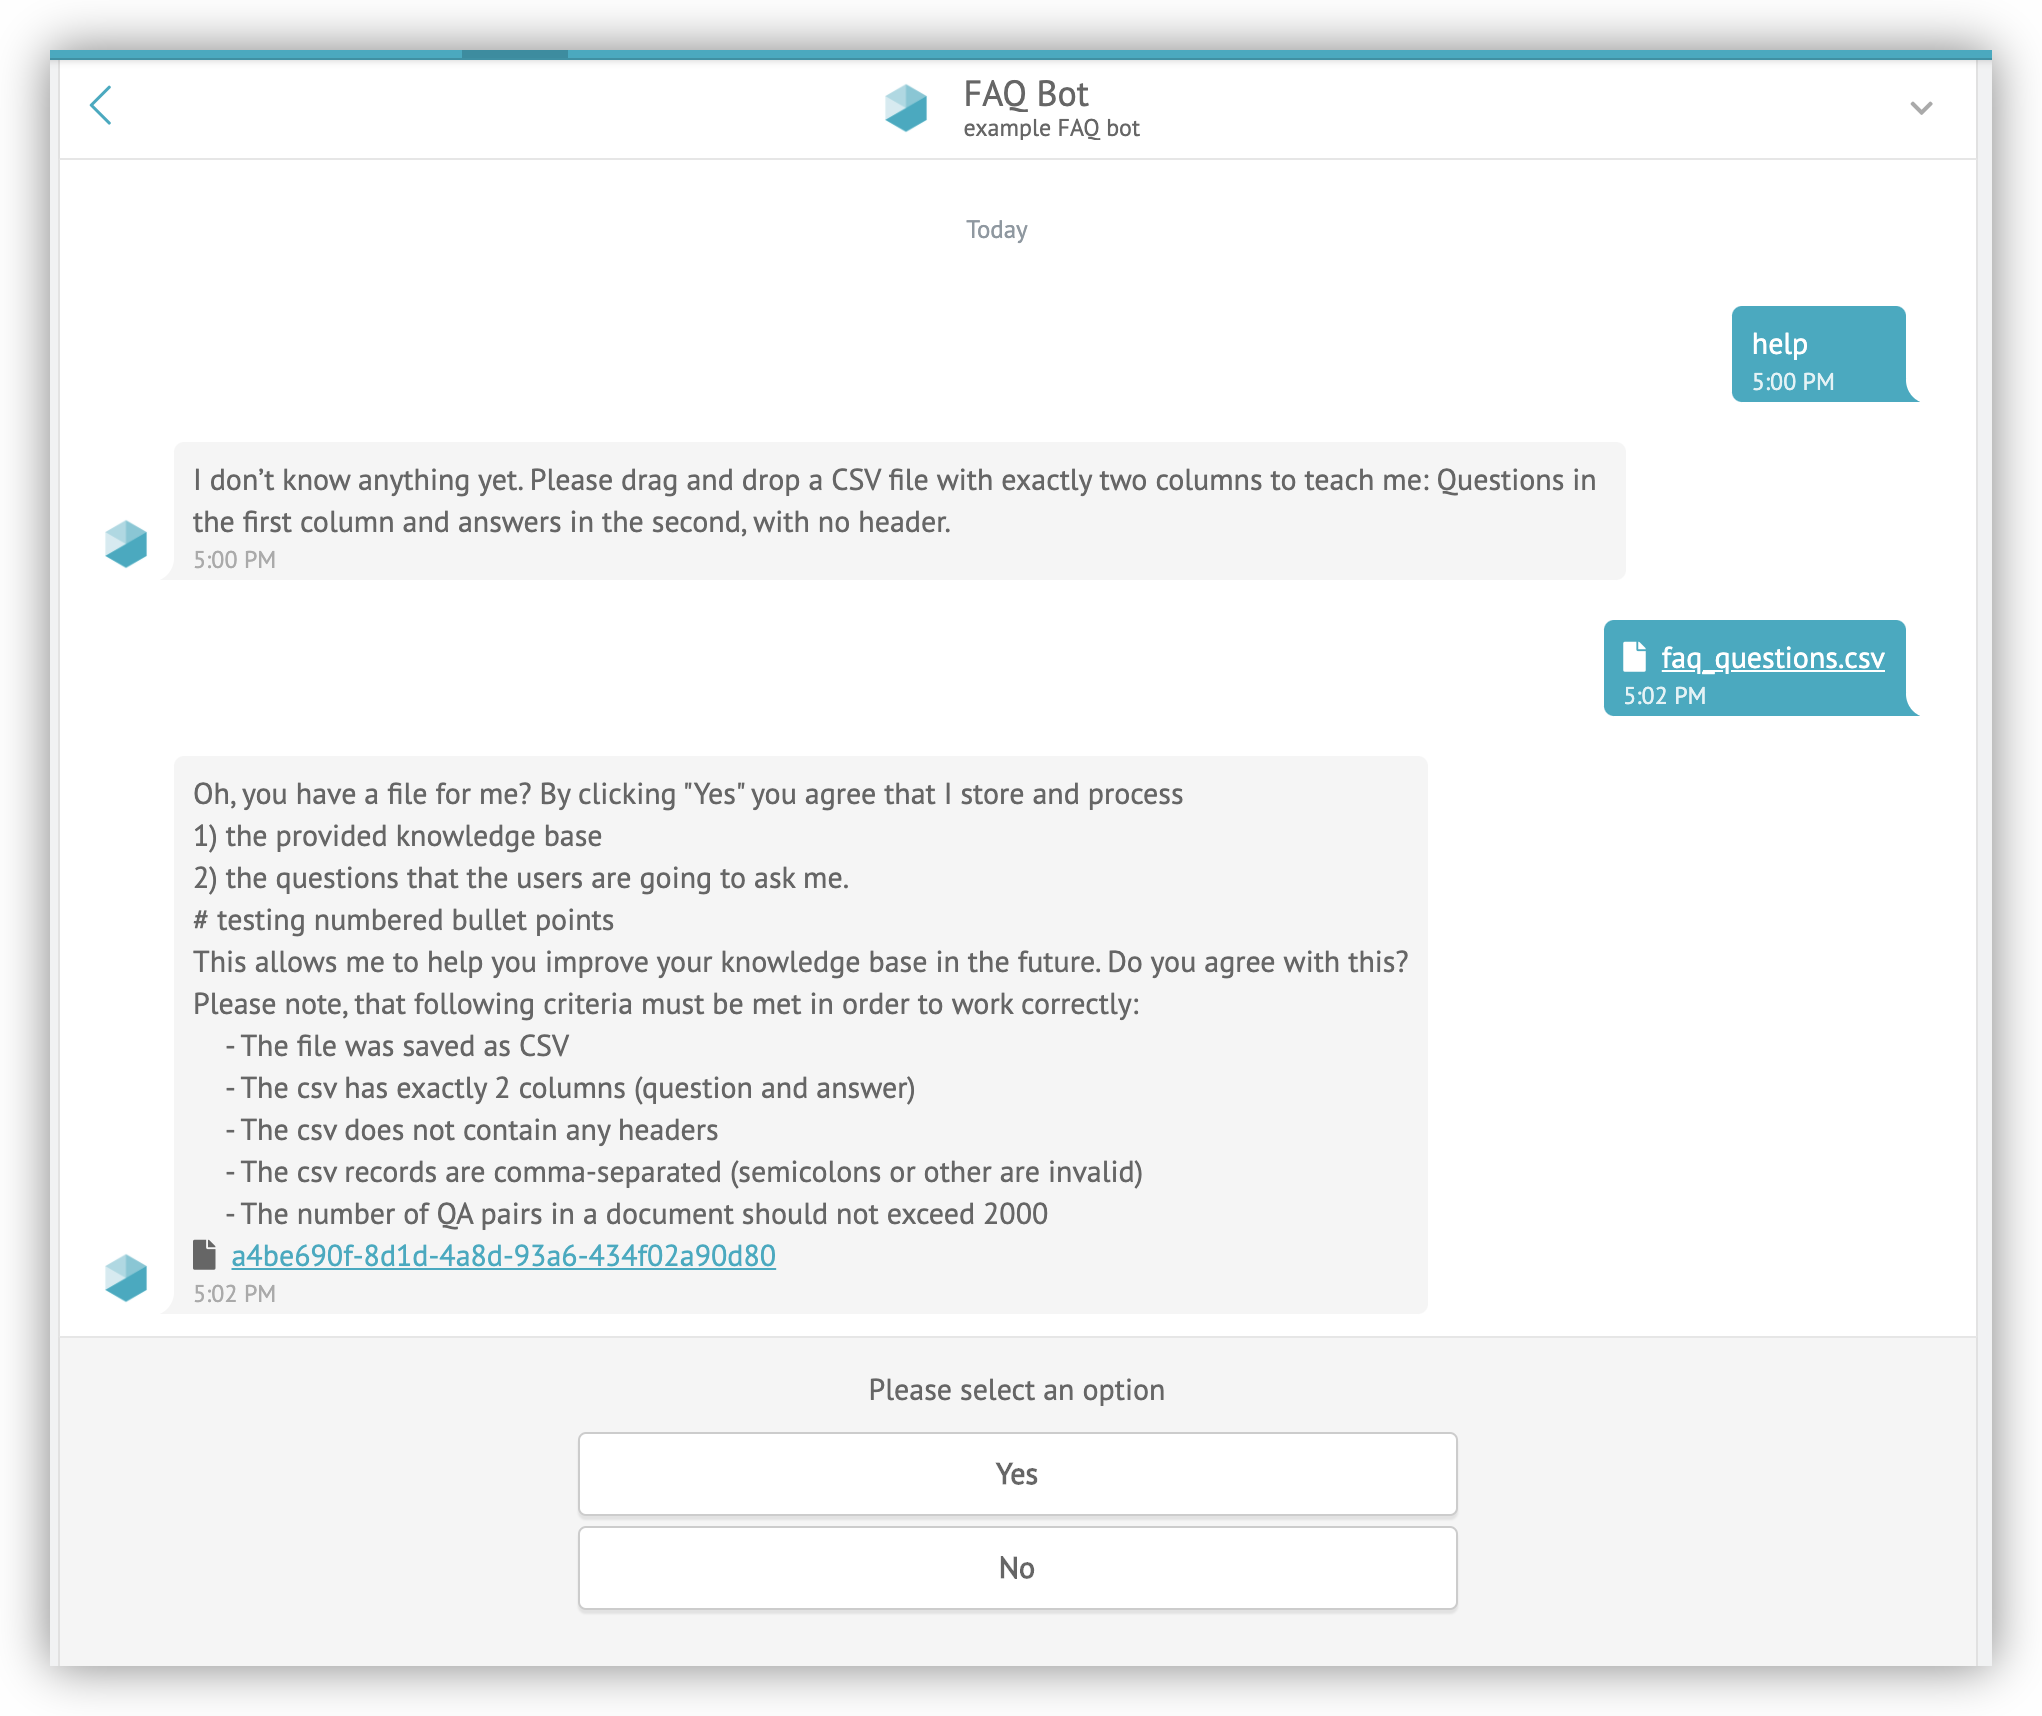
Task: Click the 'Today' date separator
Action: (x=996, y=230)
